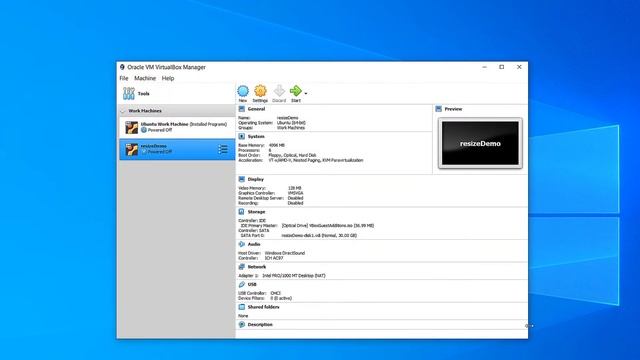The image size is (640, 360).
Task: Click the System section icon
Action: pyautogui.click(x=242, y=136)
